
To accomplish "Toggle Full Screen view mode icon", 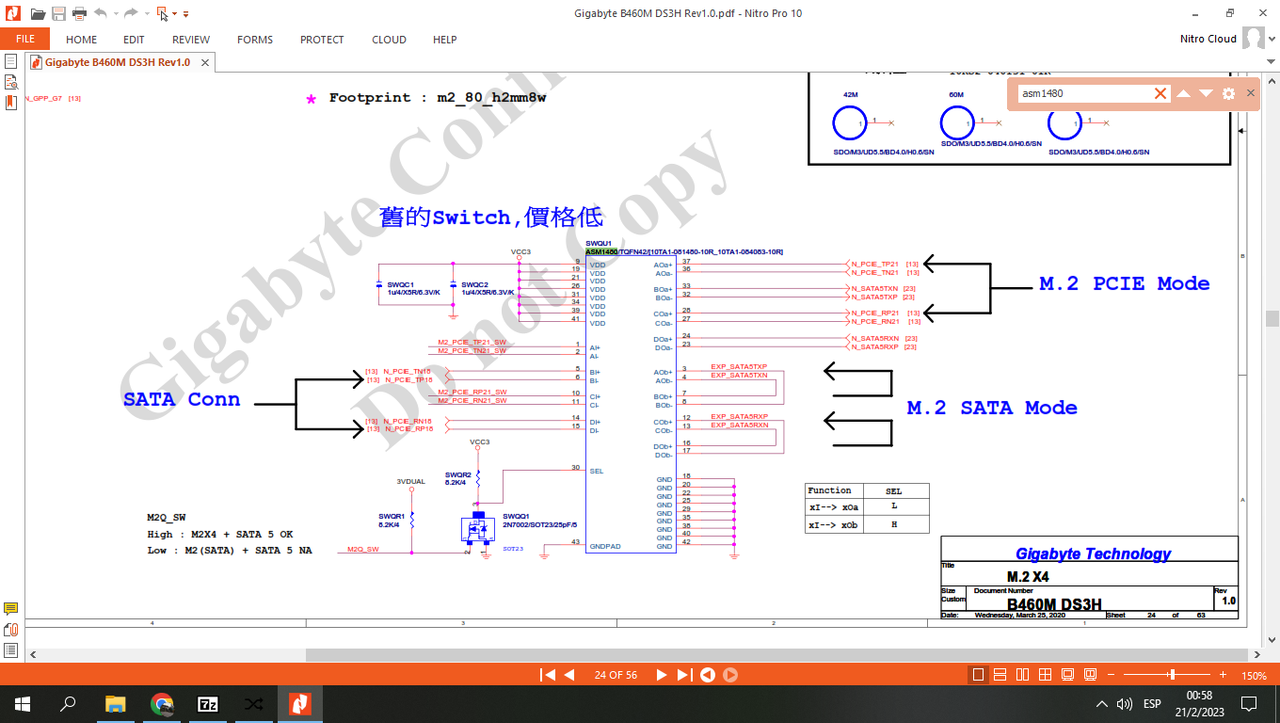I will coord(1067,675).
